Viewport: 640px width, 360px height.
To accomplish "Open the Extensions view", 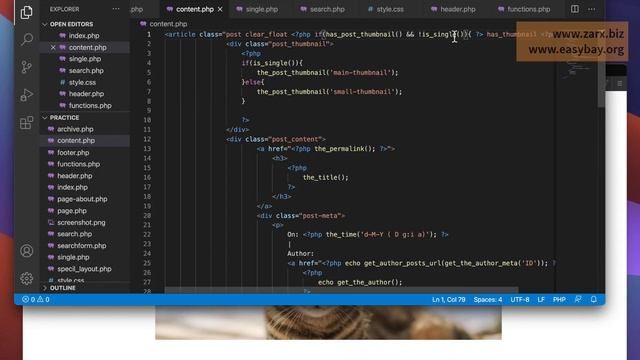I will tap(27, 122).
